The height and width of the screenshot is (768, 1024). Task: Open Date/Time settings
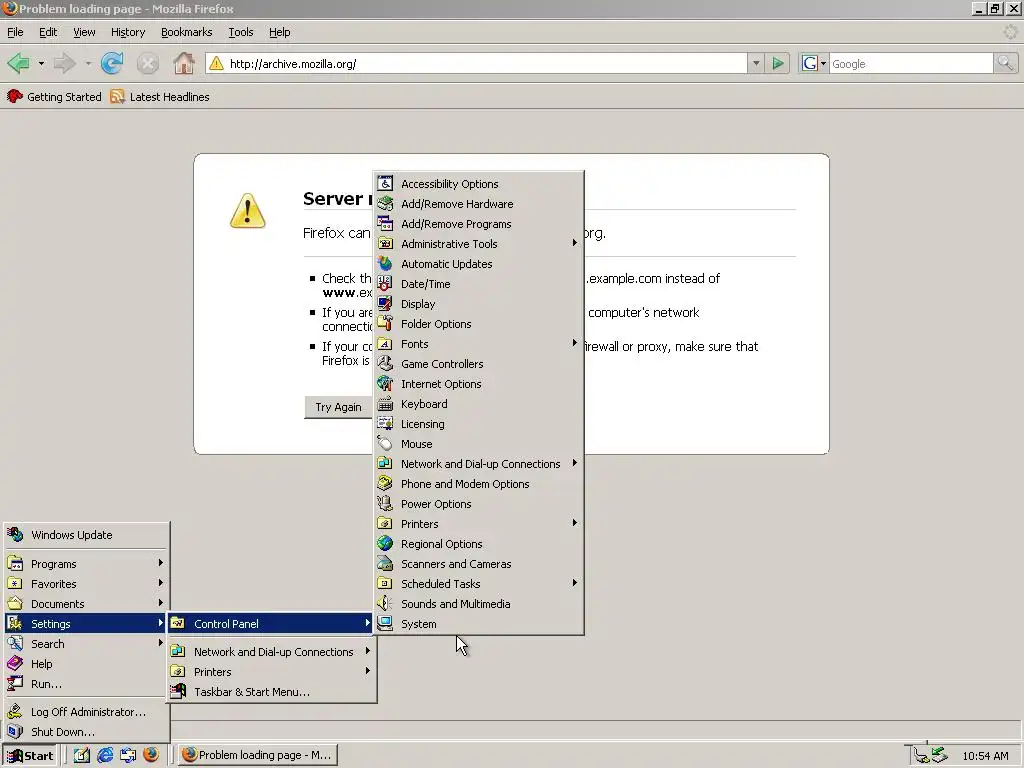479,284
